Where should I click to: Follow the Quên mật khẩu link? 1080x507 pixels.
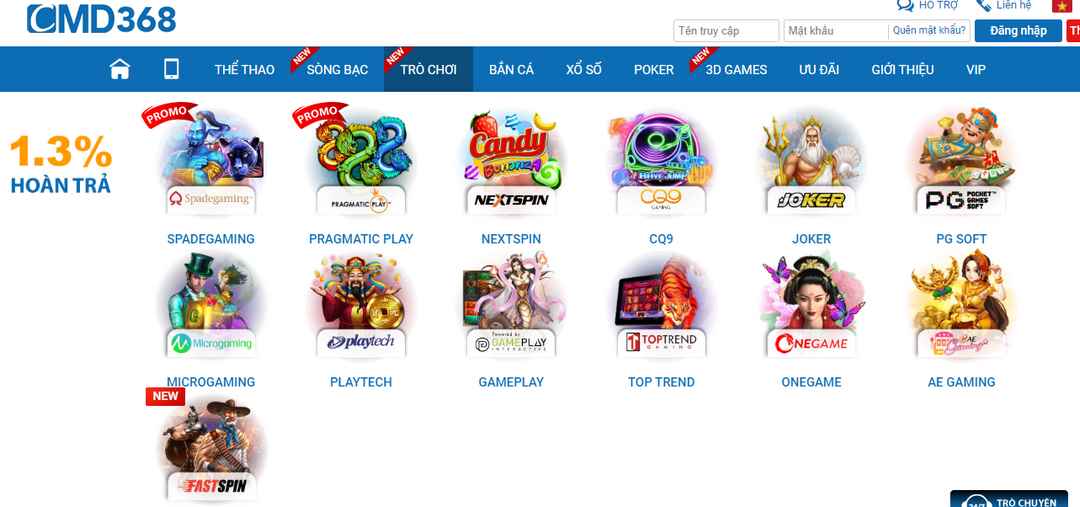(929, 31)
